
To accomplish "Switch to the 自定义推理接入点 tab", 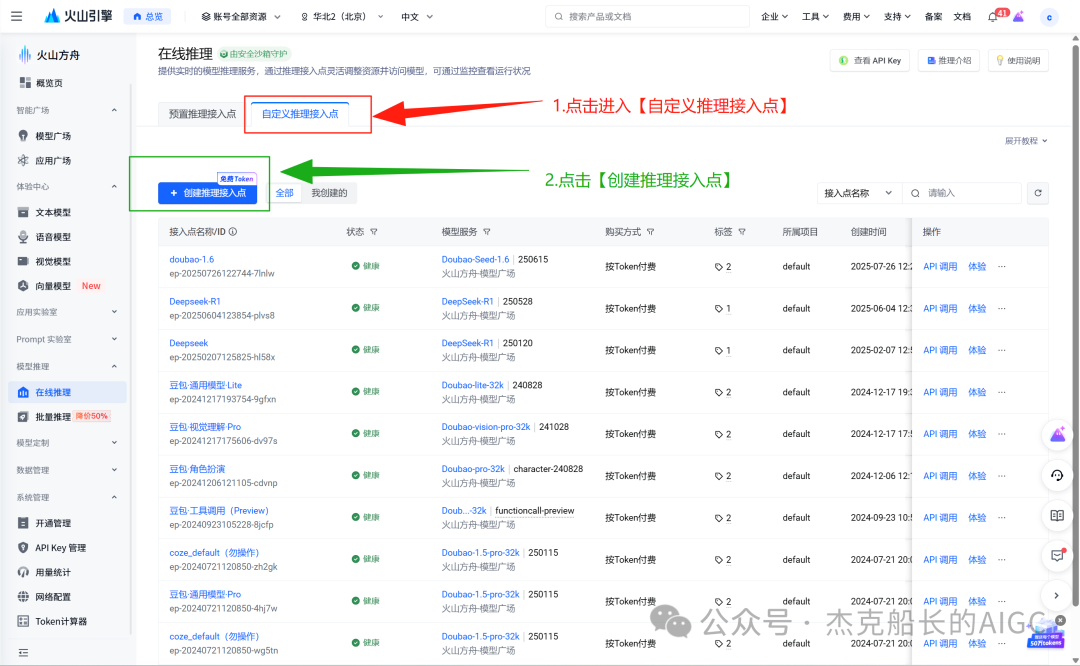I will point(300,114).
